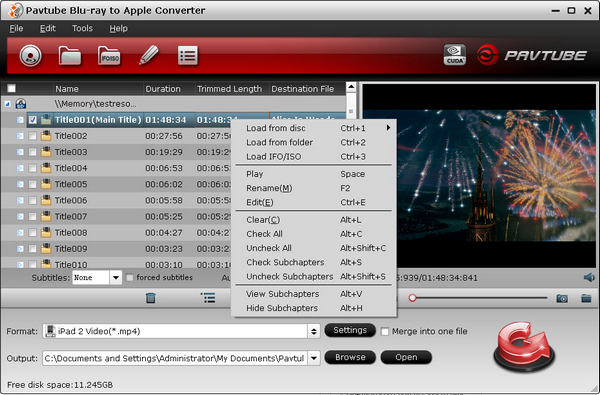Click the CUDA acceleration icon

click(455, 55)
